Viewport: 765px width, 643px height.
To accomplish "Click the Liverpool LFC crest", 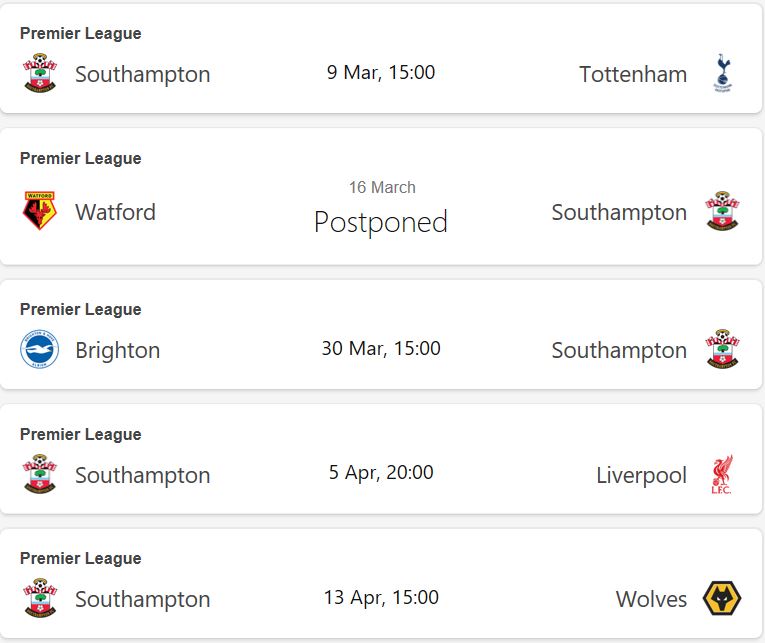I will [x=722, y=474].
